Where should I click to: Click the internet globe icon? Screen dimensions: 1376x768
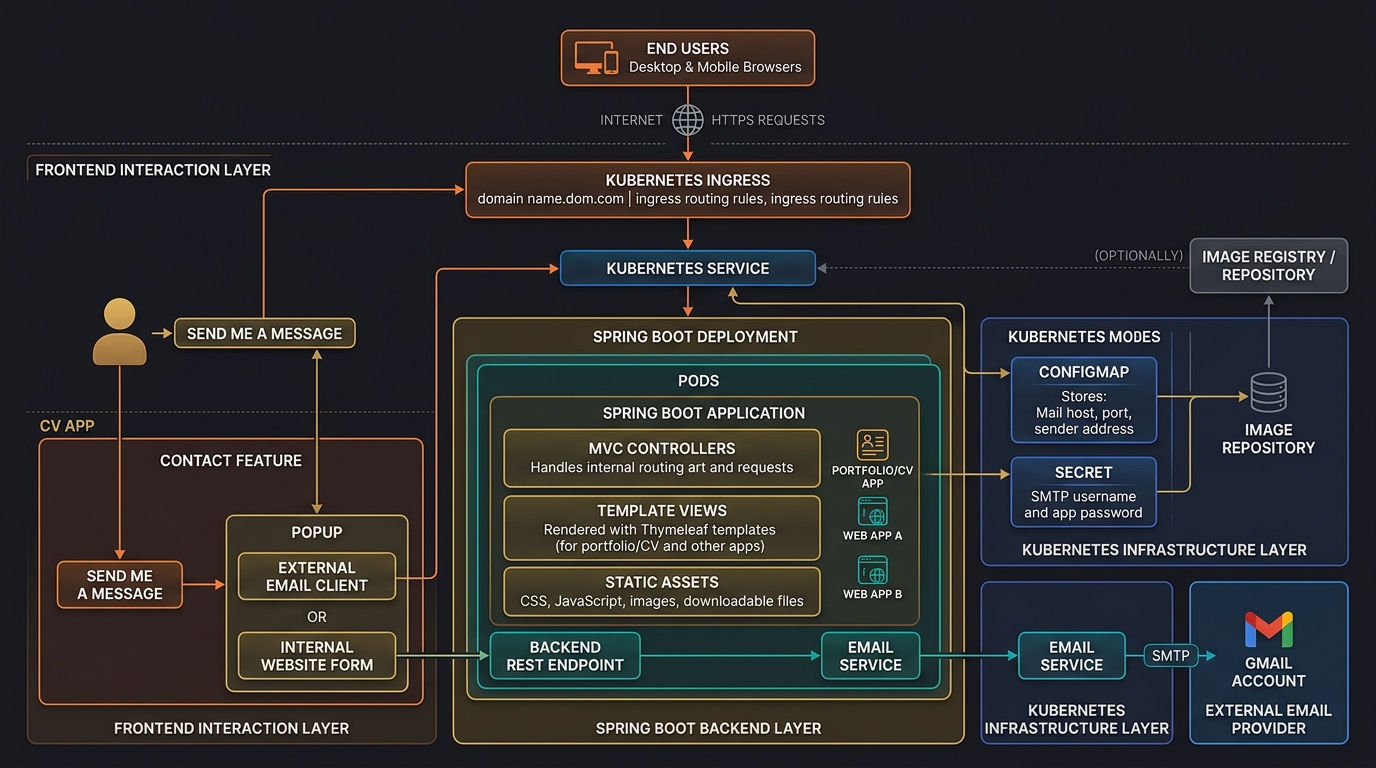687,120
